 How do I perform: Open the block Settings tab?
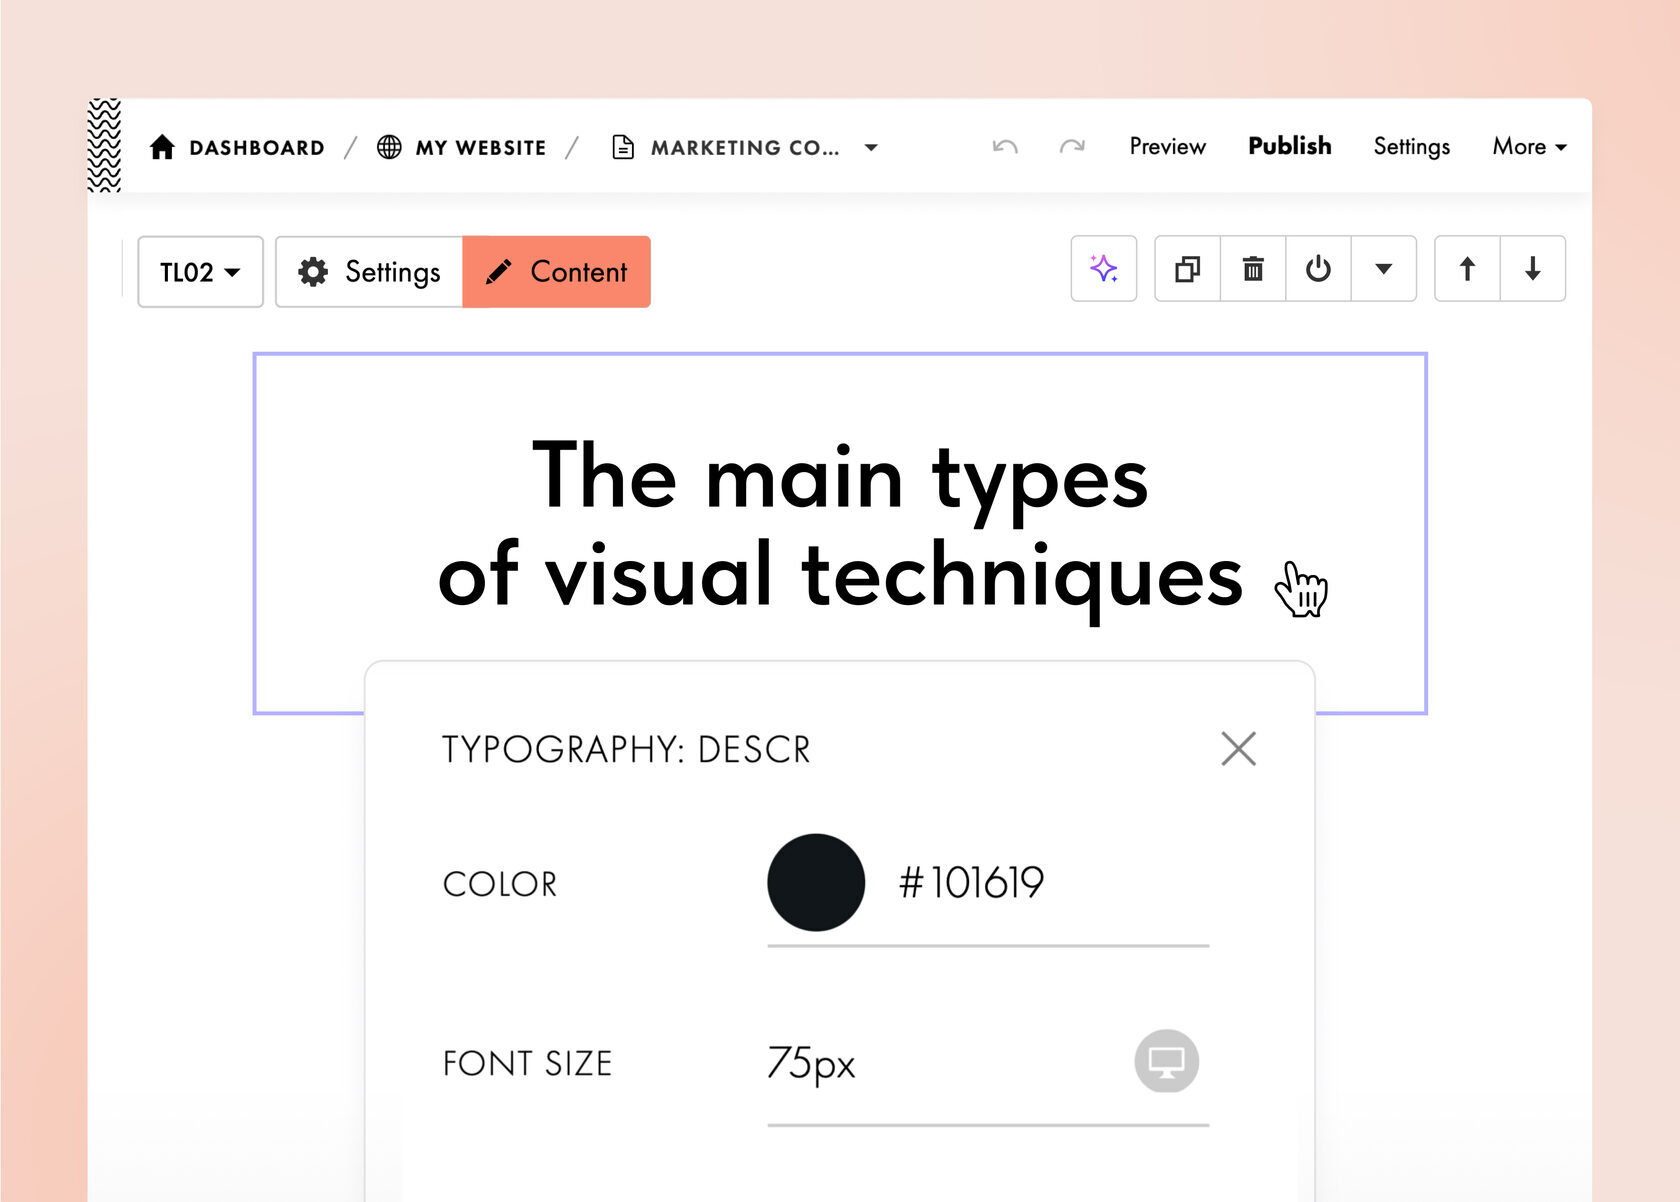tap(369, 272)
